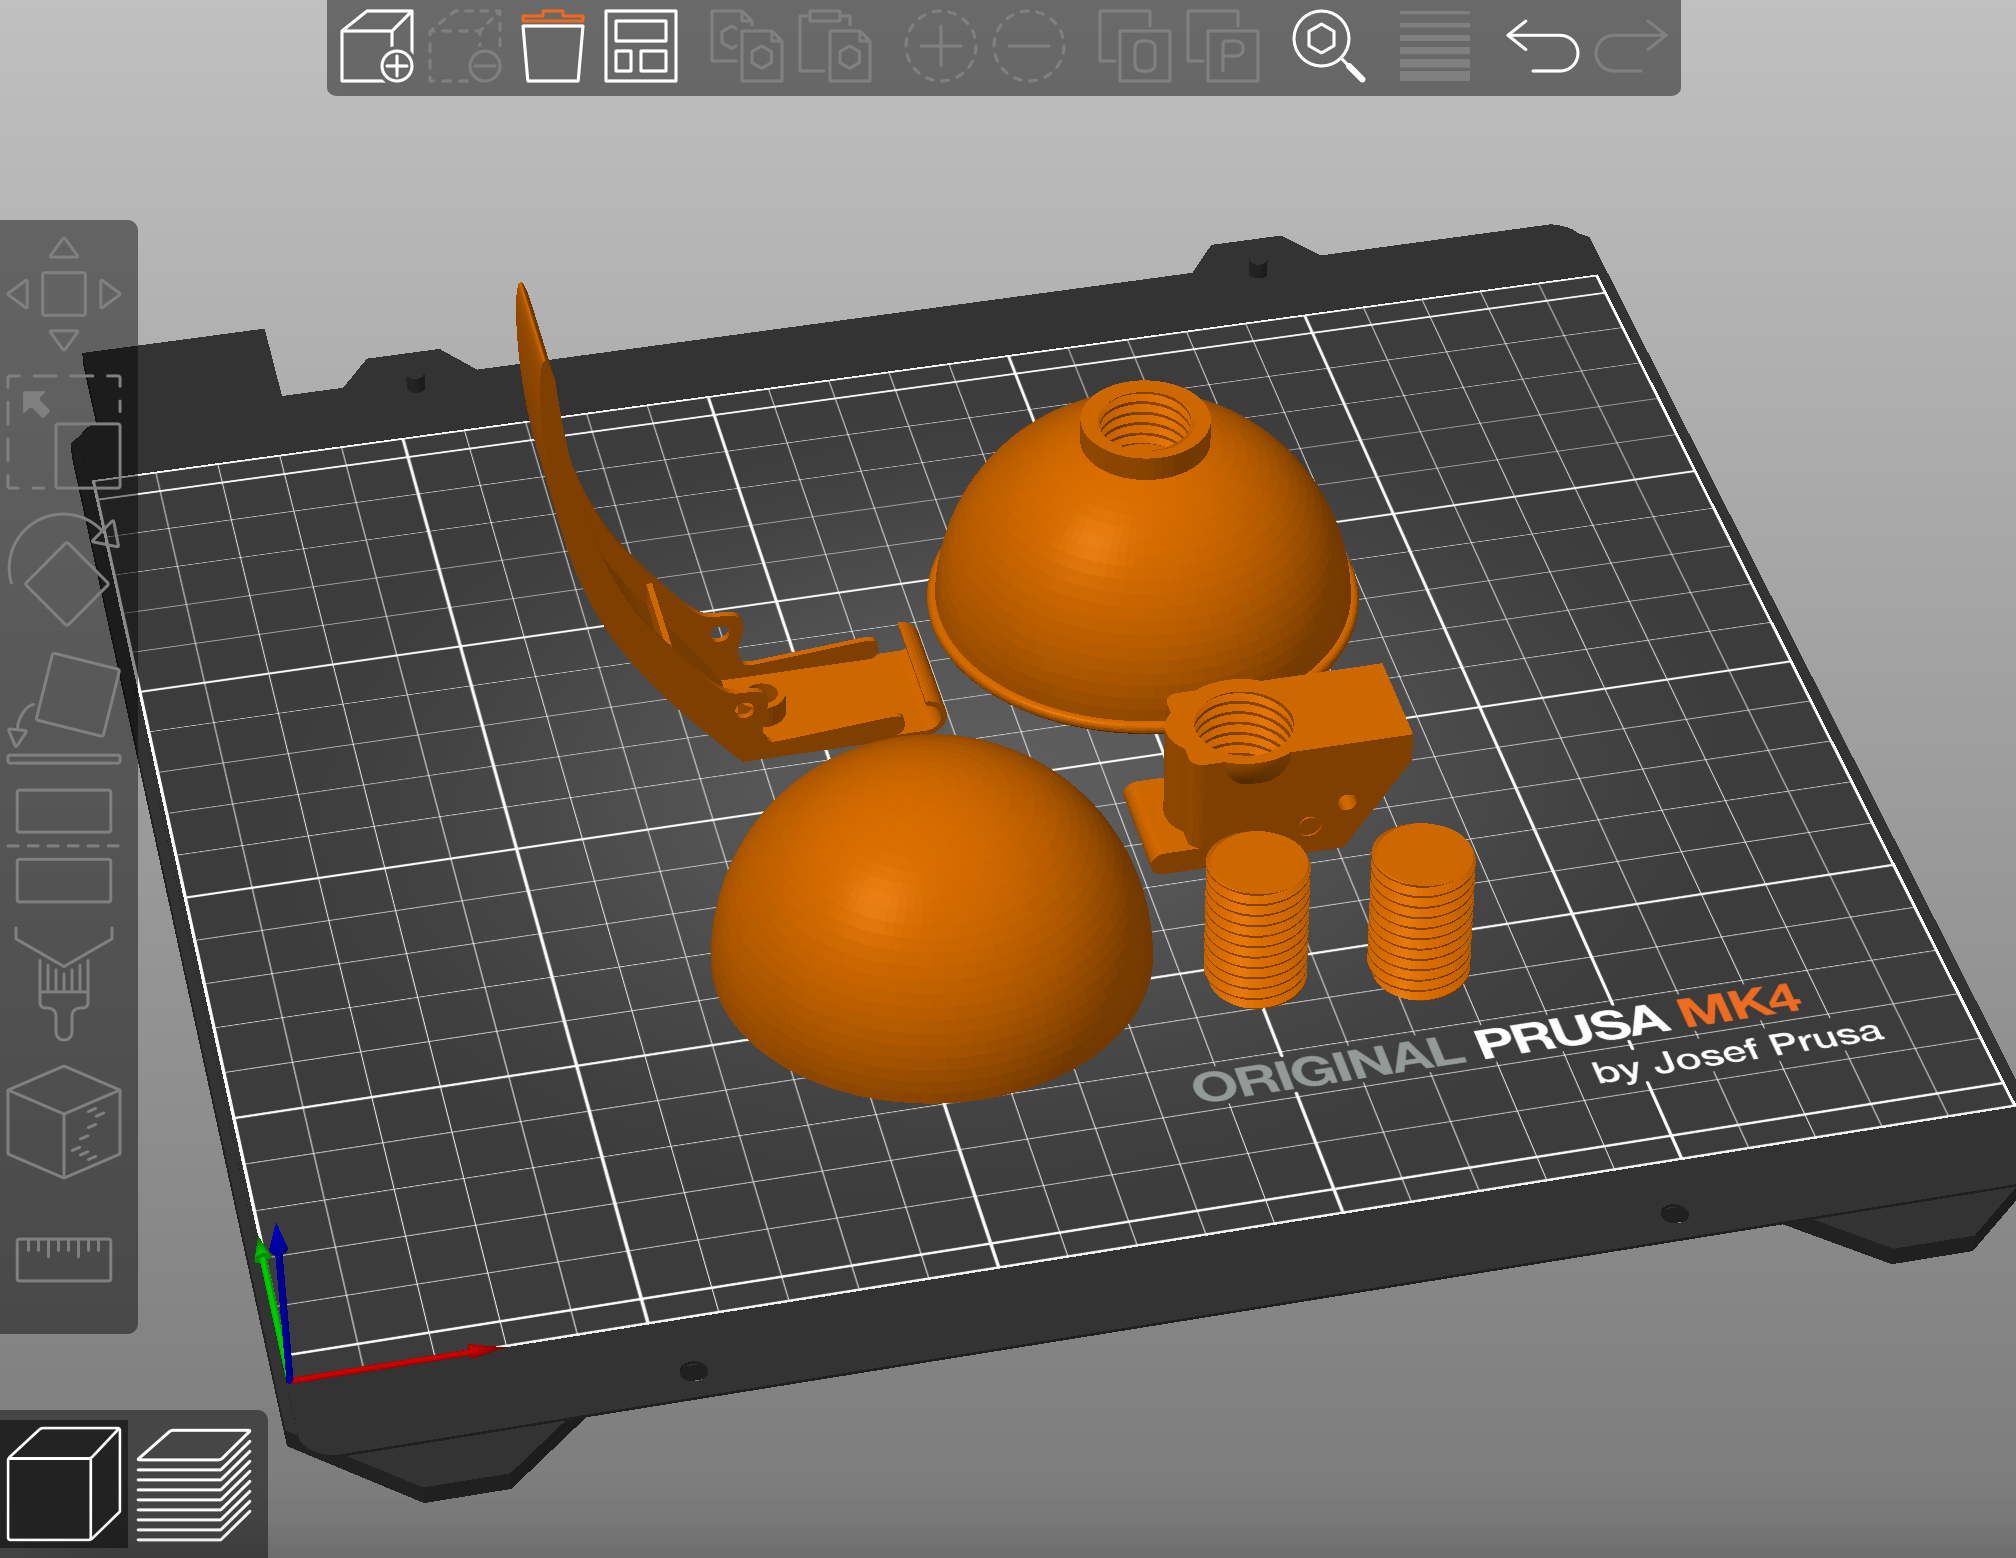This screenshot has width=2016, height=1558.
Task: Click the Add model icon
Action: (376, 46)
